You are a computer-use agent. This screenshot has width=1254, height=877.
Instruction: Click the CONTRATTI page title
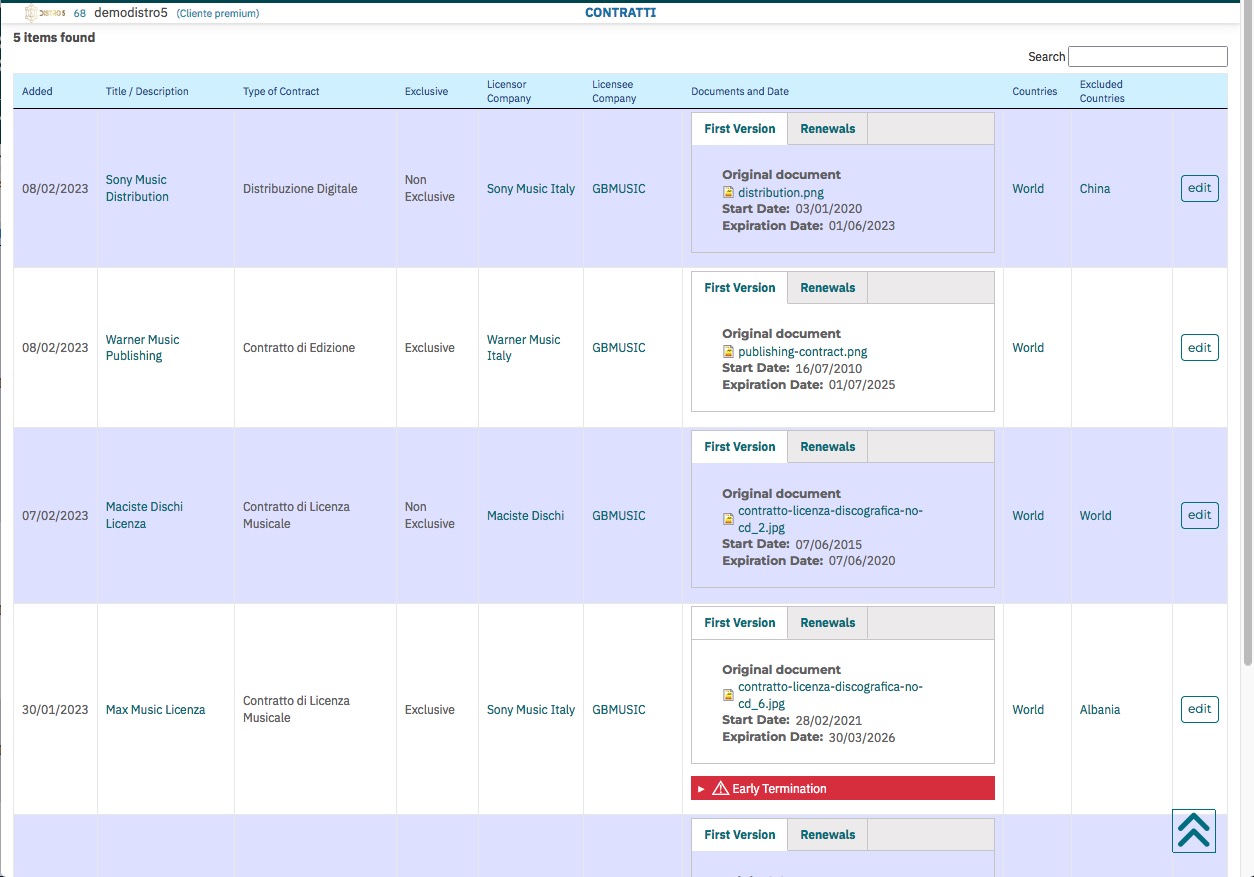(x=620, y=13)
